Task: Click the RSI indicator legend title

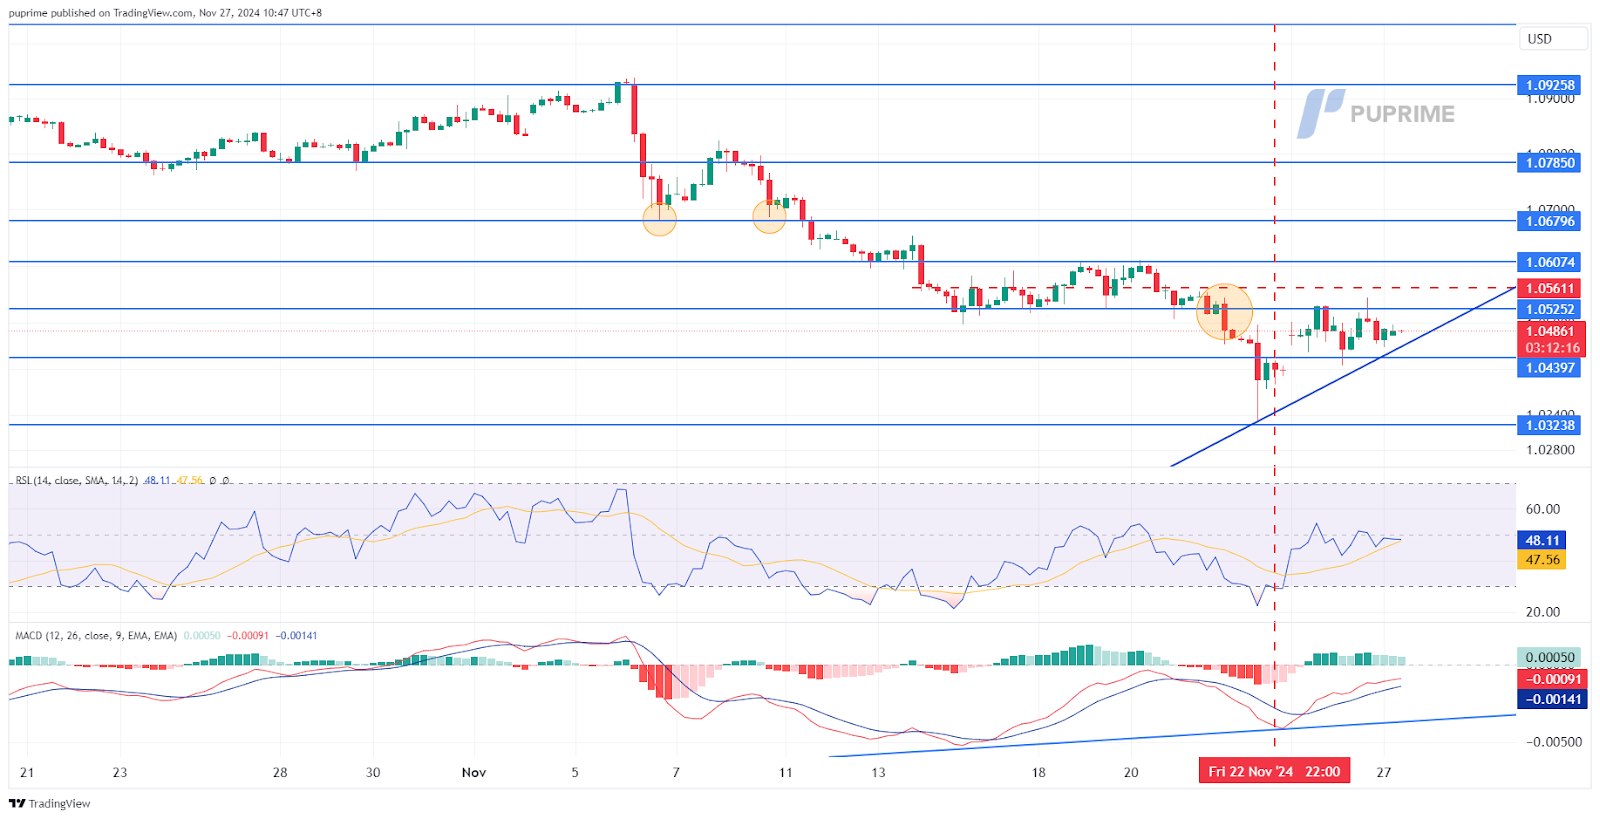Action: [x=77, y=481]
